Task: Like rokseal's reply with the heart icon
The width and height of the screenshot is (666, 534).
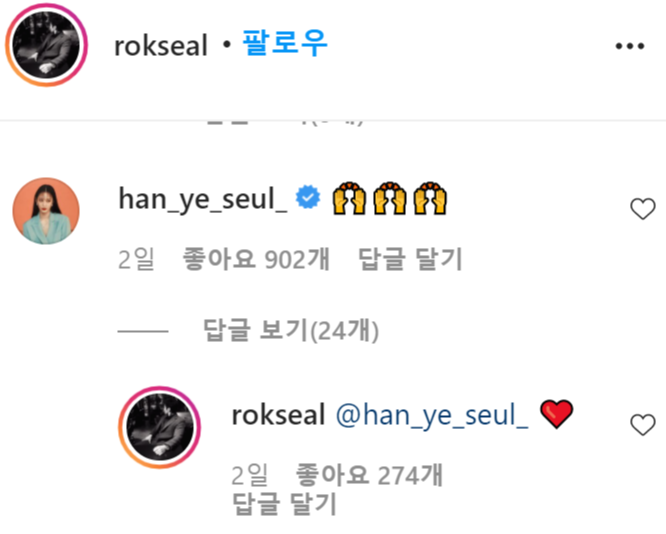Action: pos(643,425)
